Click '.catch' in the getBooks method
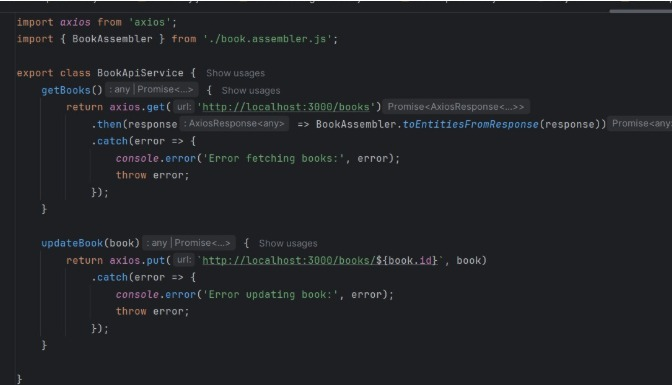Viewport: 672px width, 385px height. (x=109, y=141)
